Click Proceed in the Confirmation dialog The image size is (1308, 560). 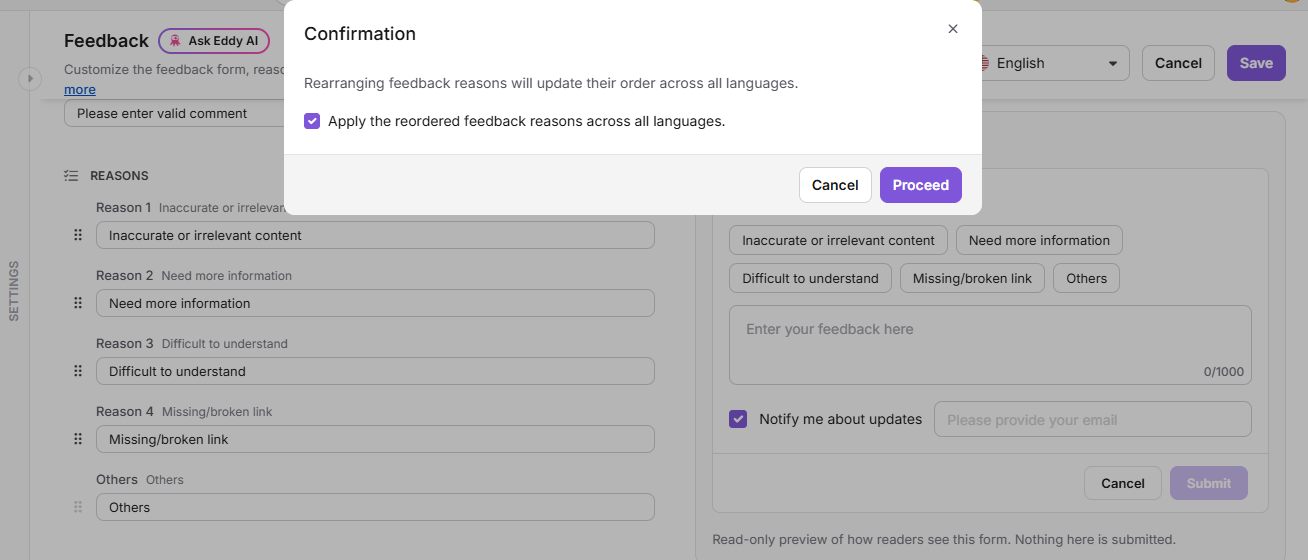coord(921,185)
